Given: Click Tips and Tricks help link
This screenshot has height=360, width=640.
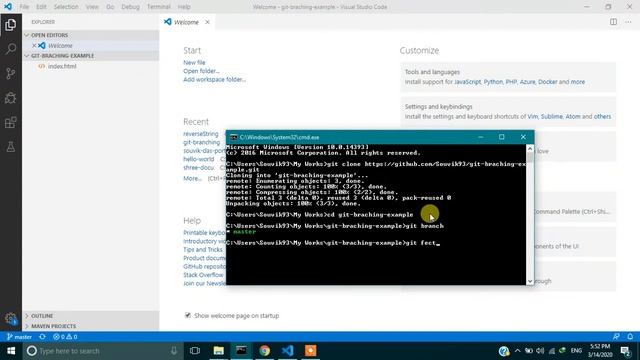Looking at the screenshot, I should point(203,249).
